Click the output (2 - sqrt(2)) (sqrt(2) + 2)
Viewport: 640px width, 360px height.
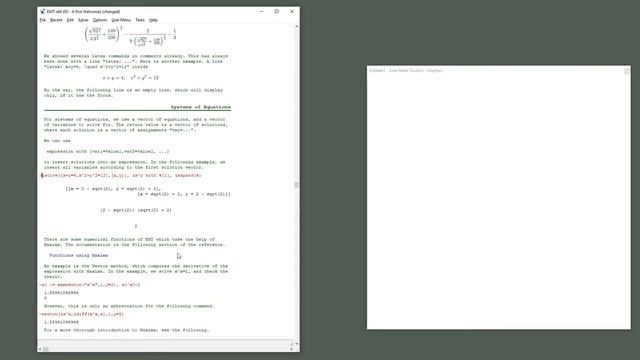pyautogui.click(x=136, y=210)
